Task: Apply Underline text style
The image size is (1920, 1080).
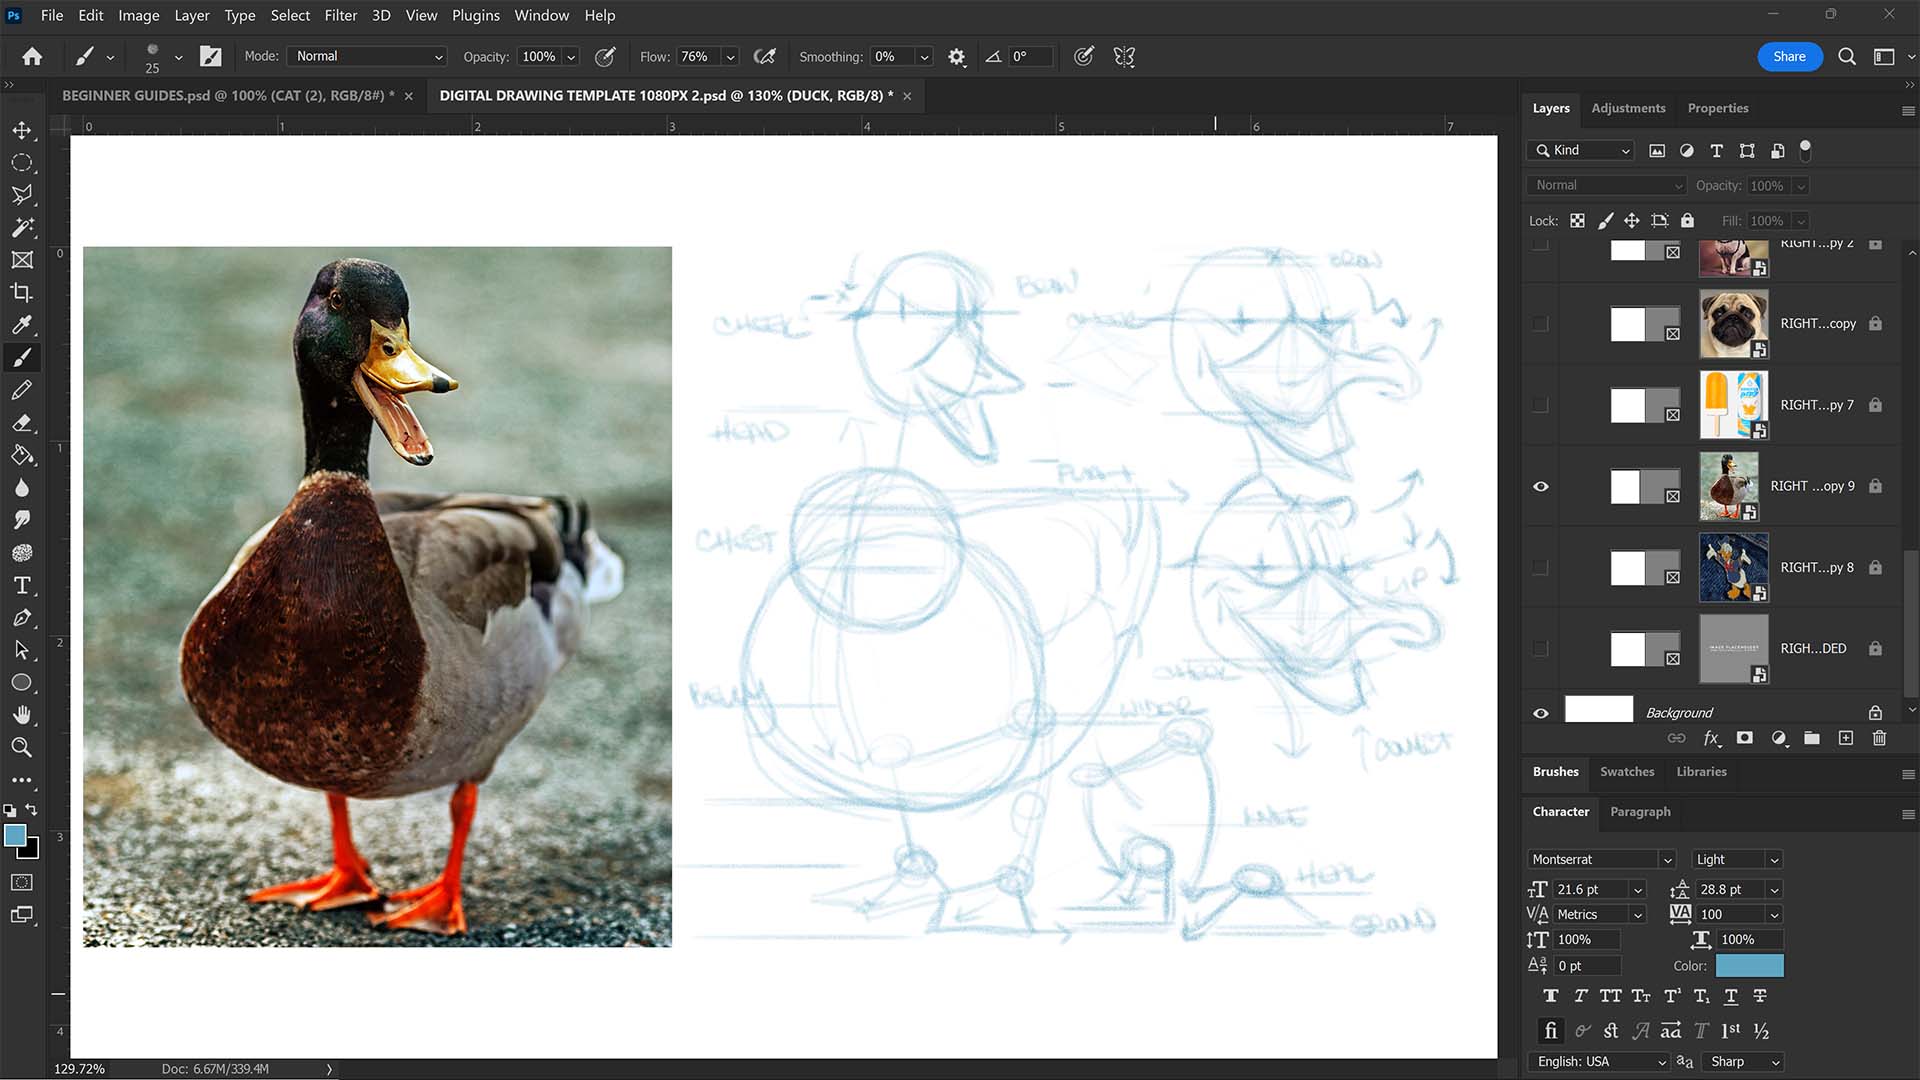Action: 1731,996
